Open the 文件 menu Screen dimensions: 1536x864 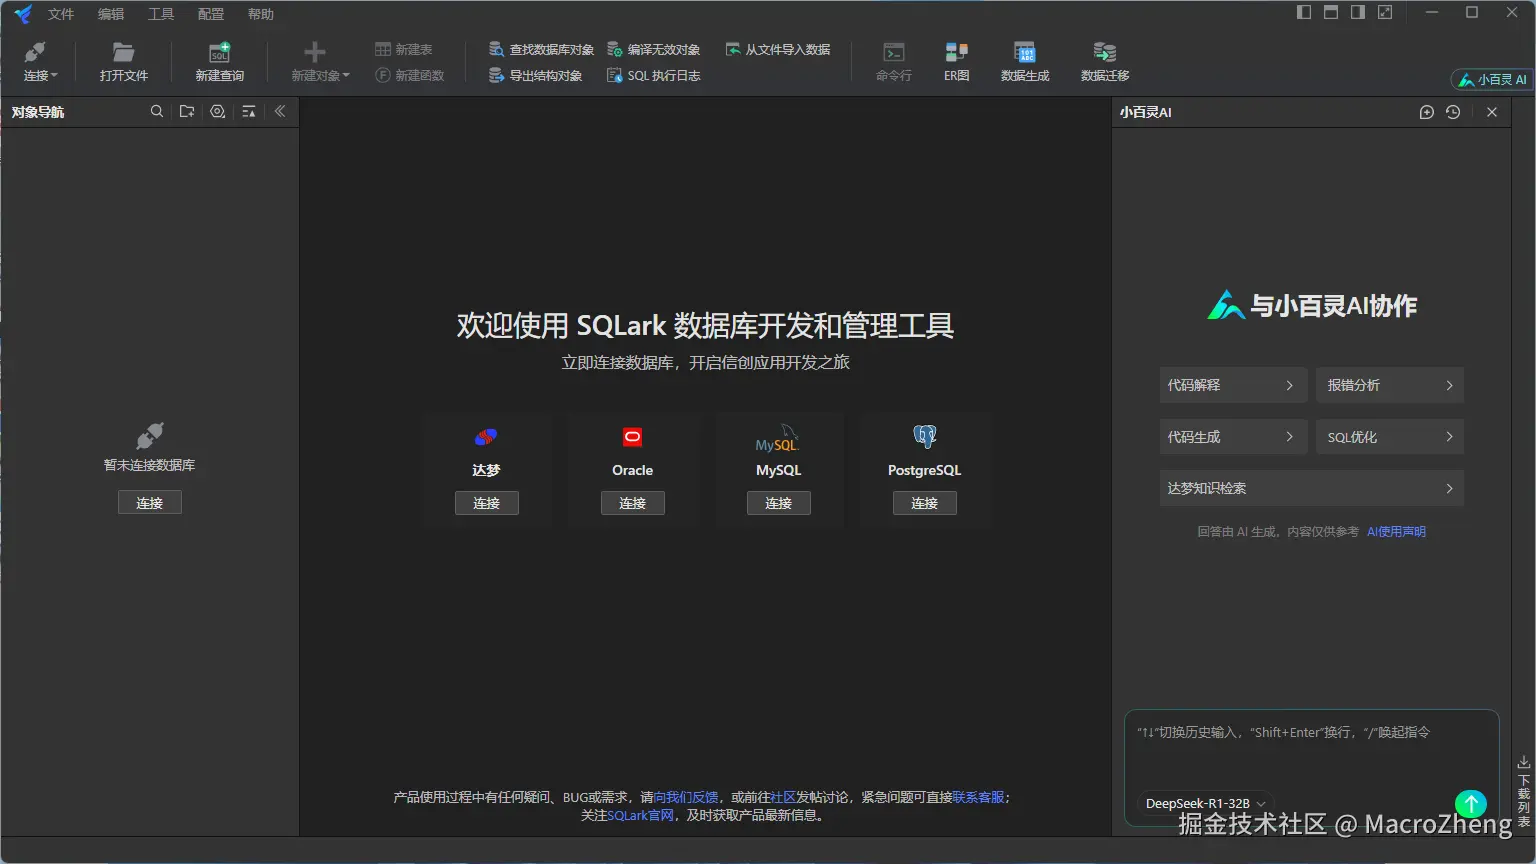tap(61, 14)
